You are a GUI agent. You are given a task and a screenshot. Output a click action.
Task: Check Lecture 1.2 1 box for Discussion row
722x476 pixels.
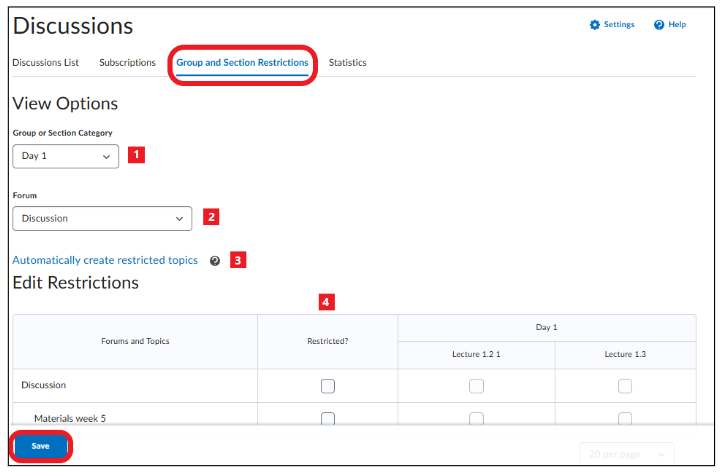[x=476, y=386]
